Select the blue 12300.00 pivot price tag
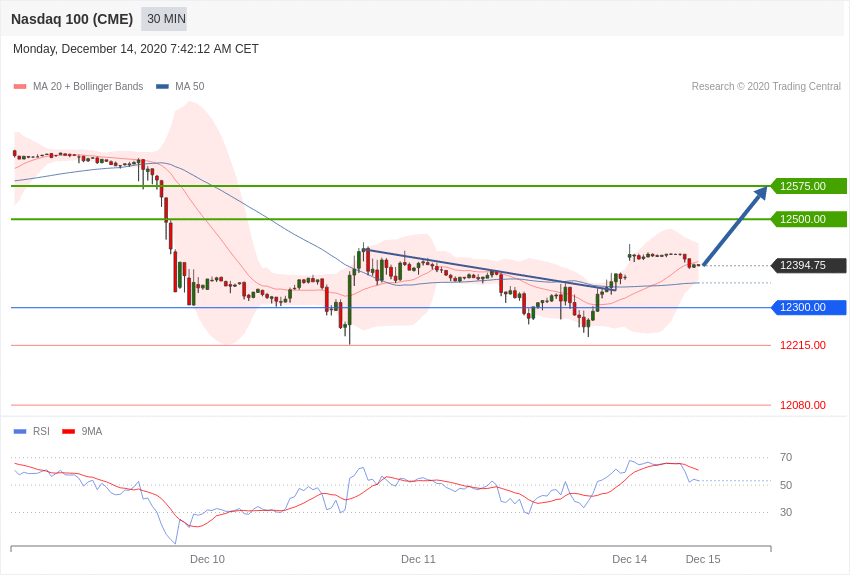Screen dimensions: 850x576 pos(808,307)
